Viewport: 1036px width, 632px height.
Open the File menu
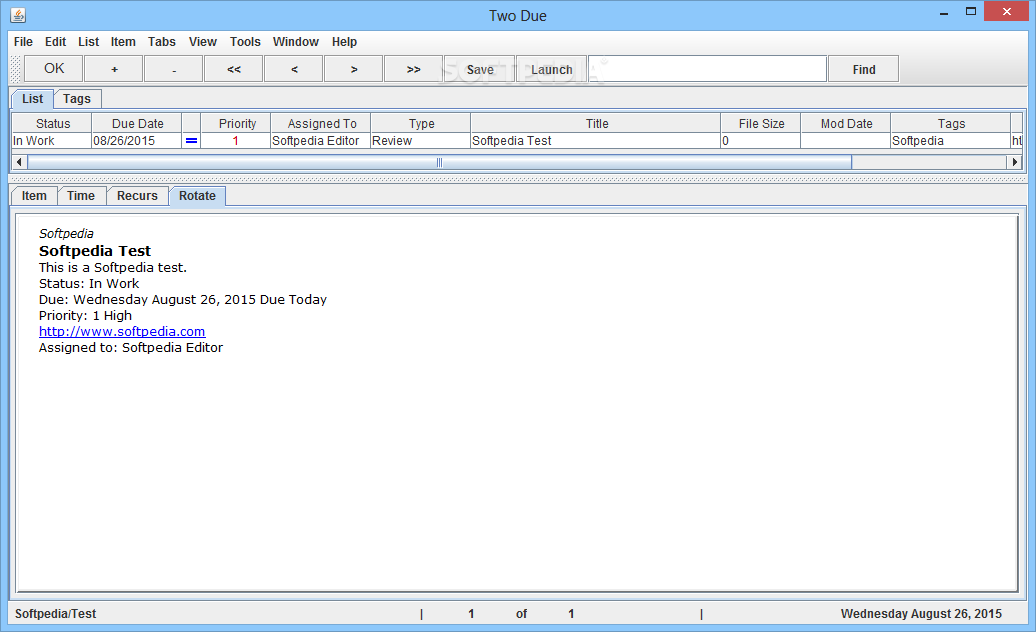tap(23, 42)
